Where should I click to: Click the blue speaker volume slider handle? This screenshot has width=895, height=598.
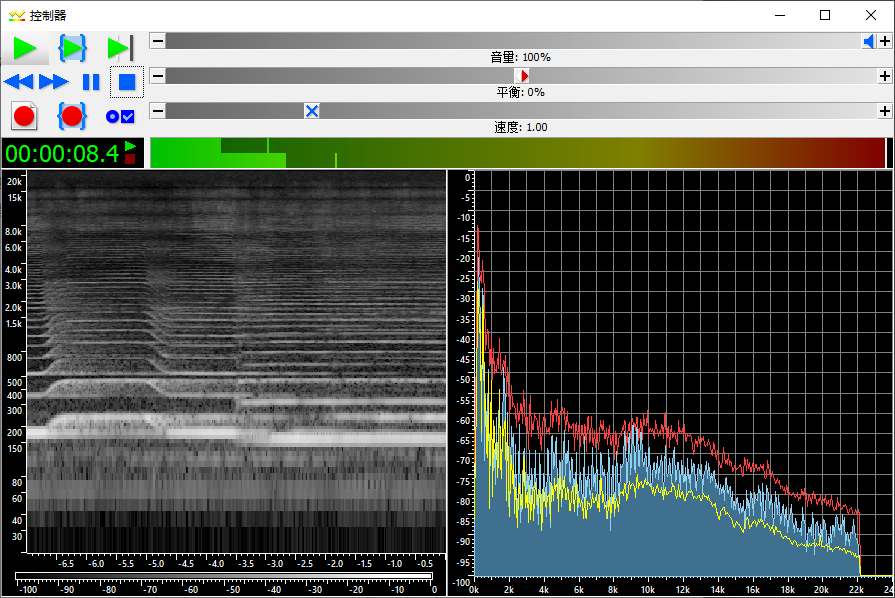[x=868, y=41]
